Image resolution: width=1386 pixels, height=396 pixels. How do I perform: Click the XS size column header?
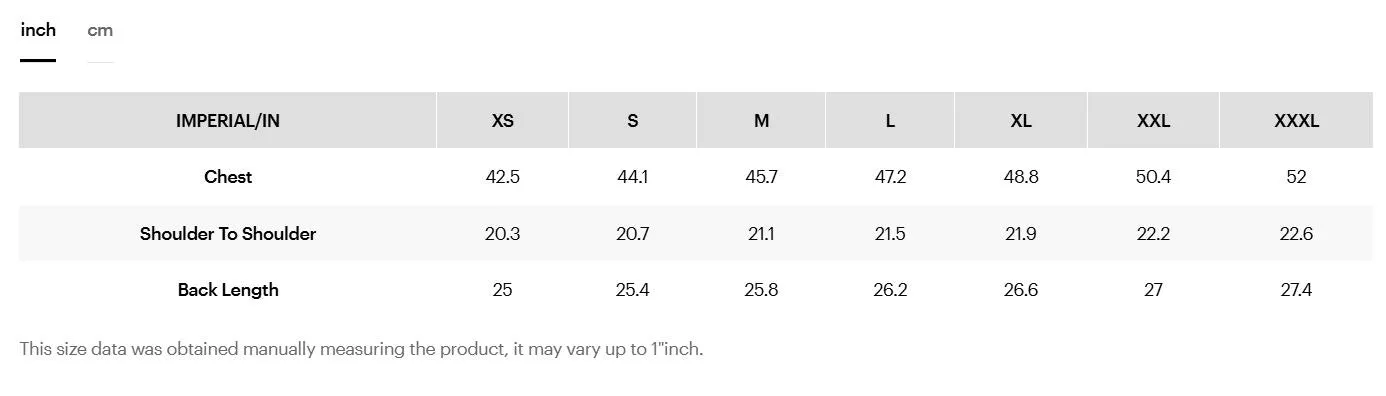click(503, 121)
